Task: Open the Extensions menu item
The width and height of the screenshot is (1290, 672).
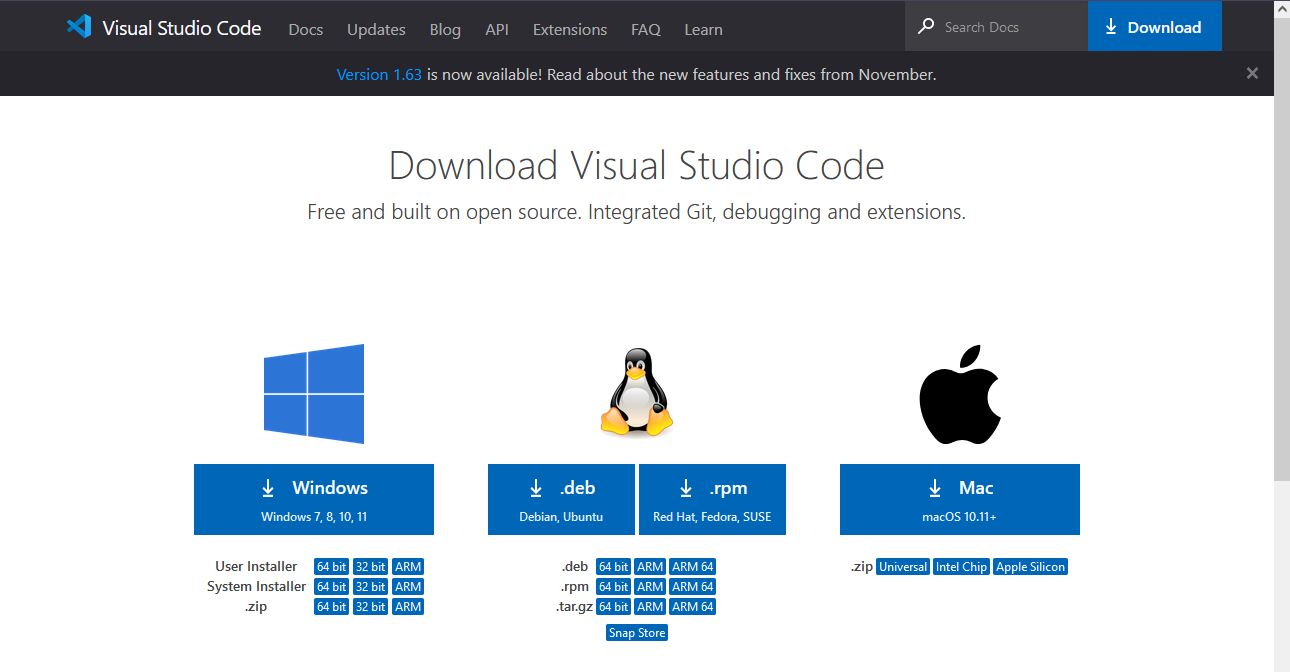Action: pyautogui.click(x=569, y=29)
